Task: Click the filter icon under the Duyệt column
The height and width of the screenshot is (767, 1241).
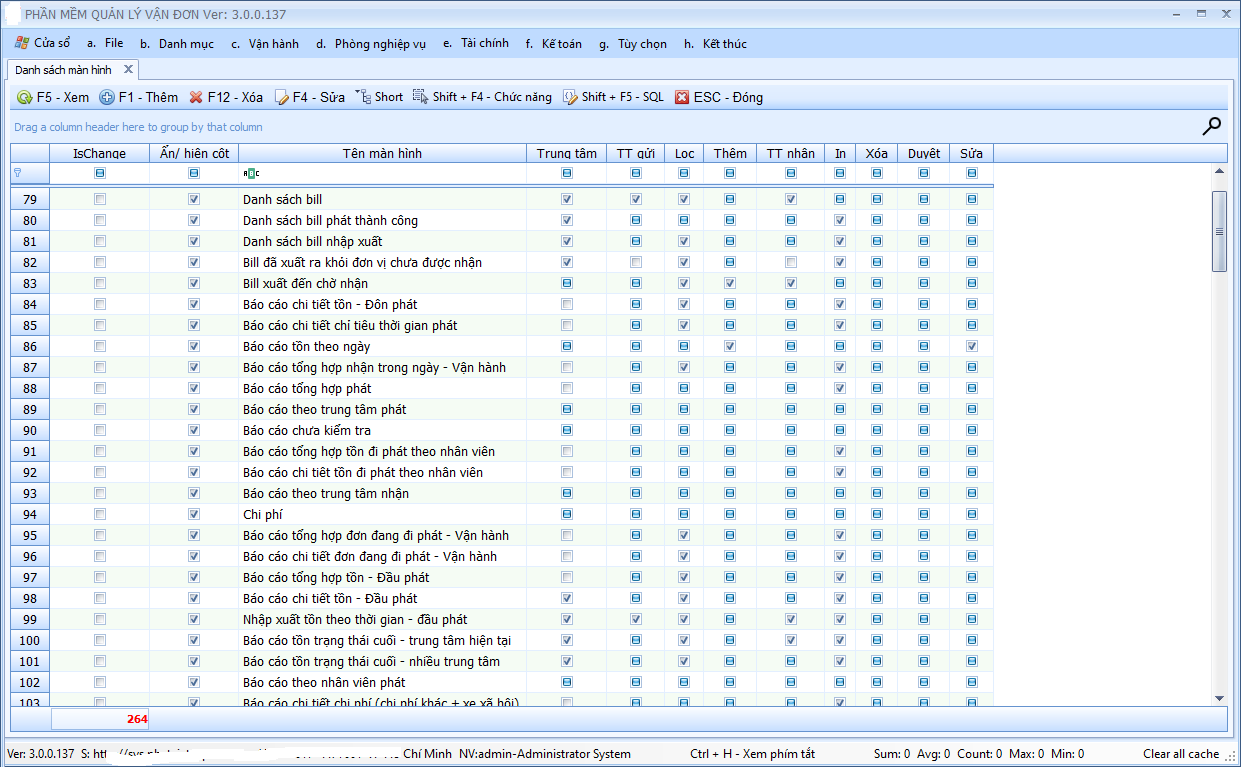Action: point(924,173)
